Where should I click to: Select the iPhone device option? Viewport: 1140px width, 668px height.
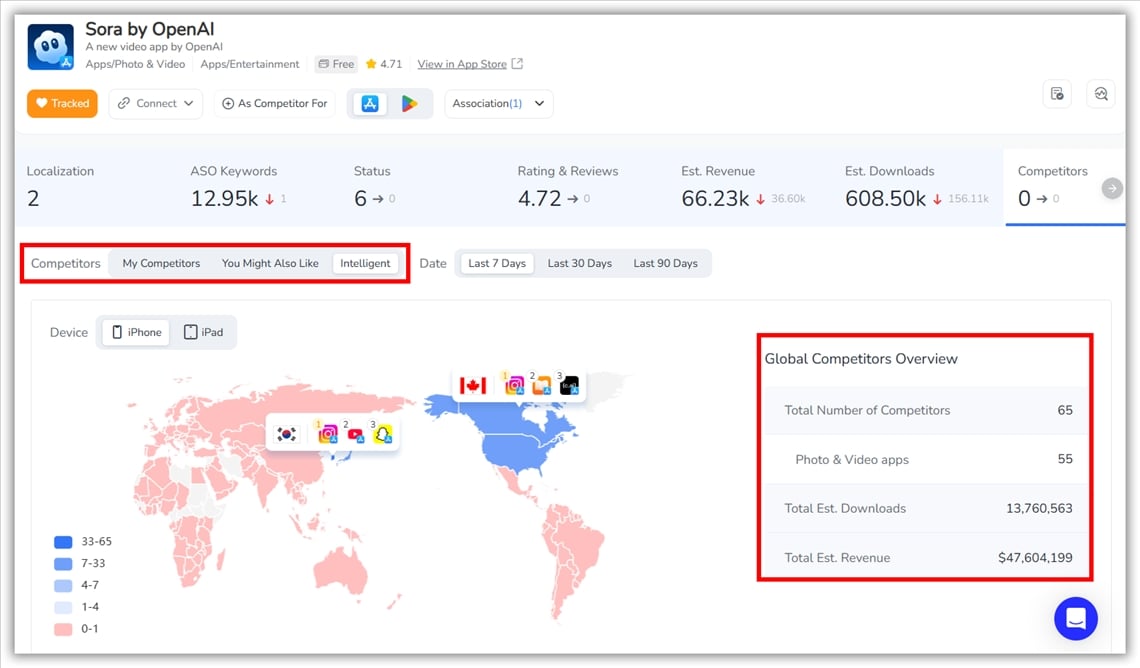coord(136,333)
